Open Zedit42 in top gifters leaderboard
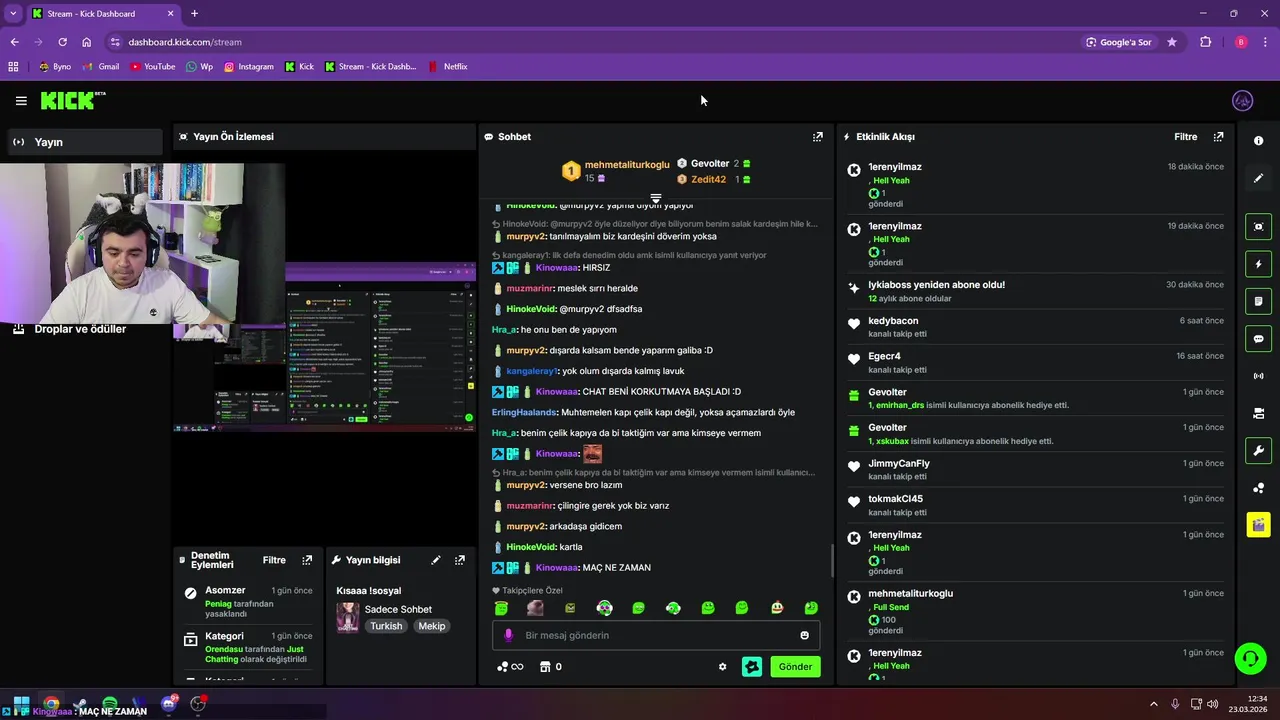Viewport: 1280px width, 720px height. pyautogui.click(x=708, y=180)
